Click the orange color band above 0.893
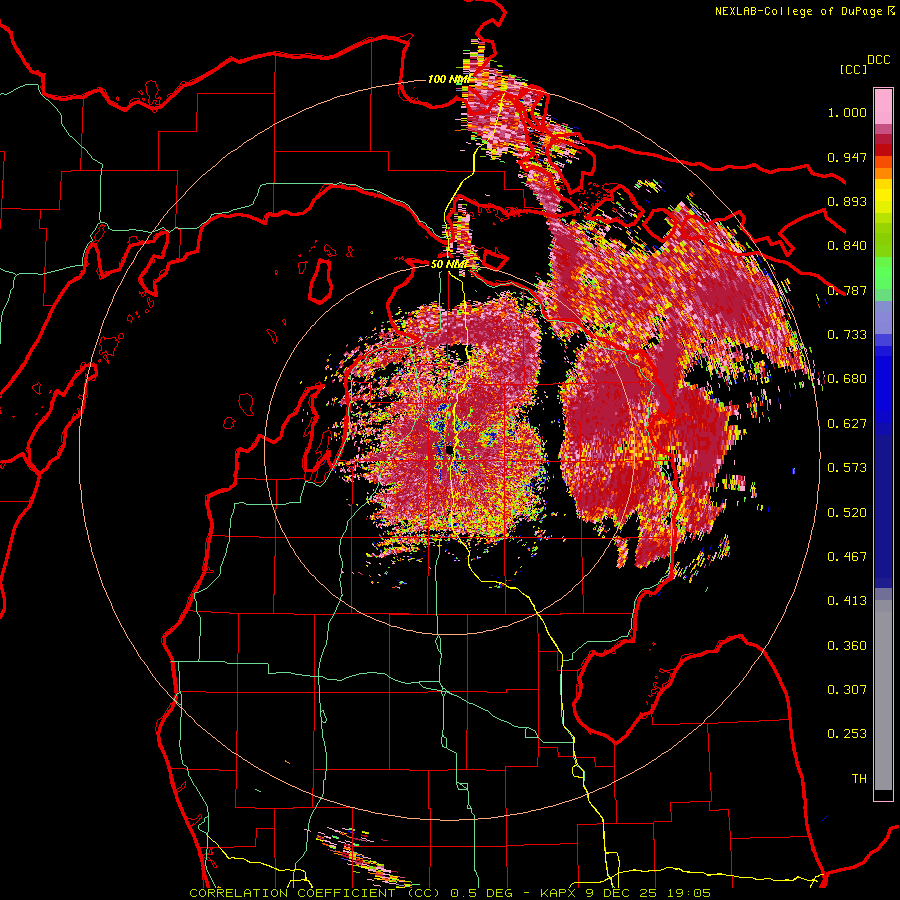Viewport: 900px width, 900px height. click(x=883, y=173)
